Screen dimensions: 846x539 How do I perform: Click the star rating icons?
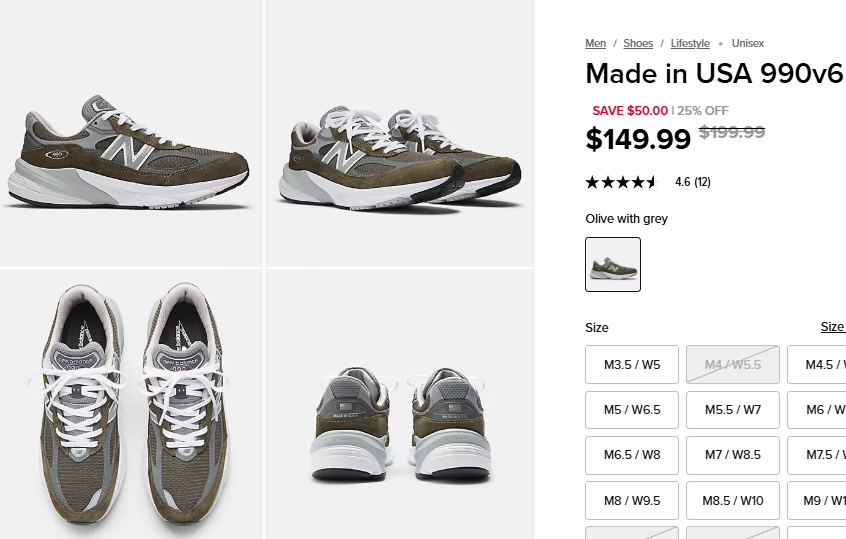pyautogui.click(x=621, y=182)
